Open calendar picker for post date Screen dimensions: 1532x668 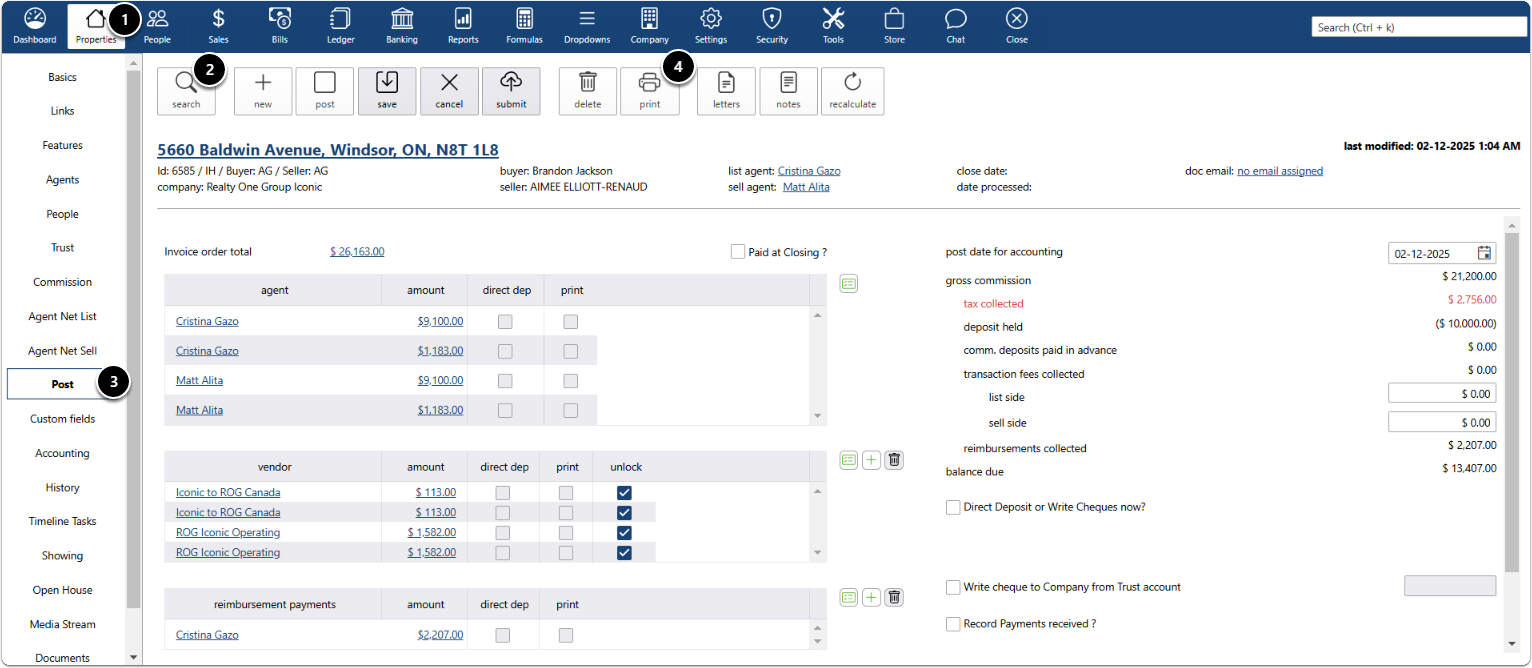tap(1484, 253)
